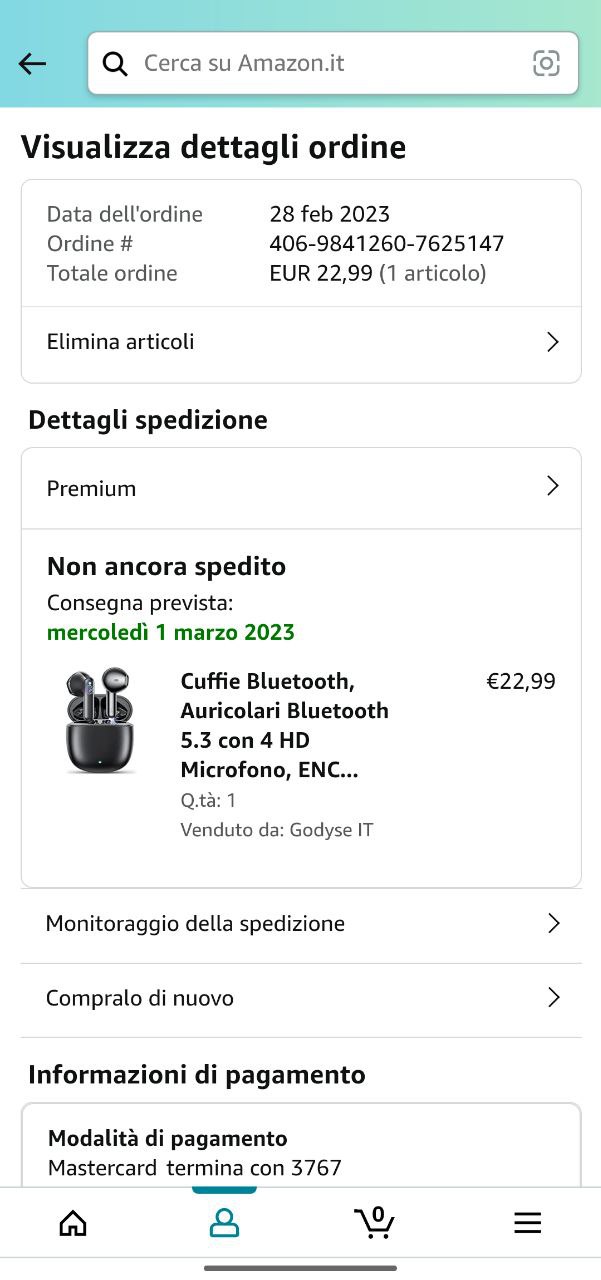The width and height of the screenshot is (601, 1280).
Task: Tap the earbuds product thumbnail
Action: 100,721
